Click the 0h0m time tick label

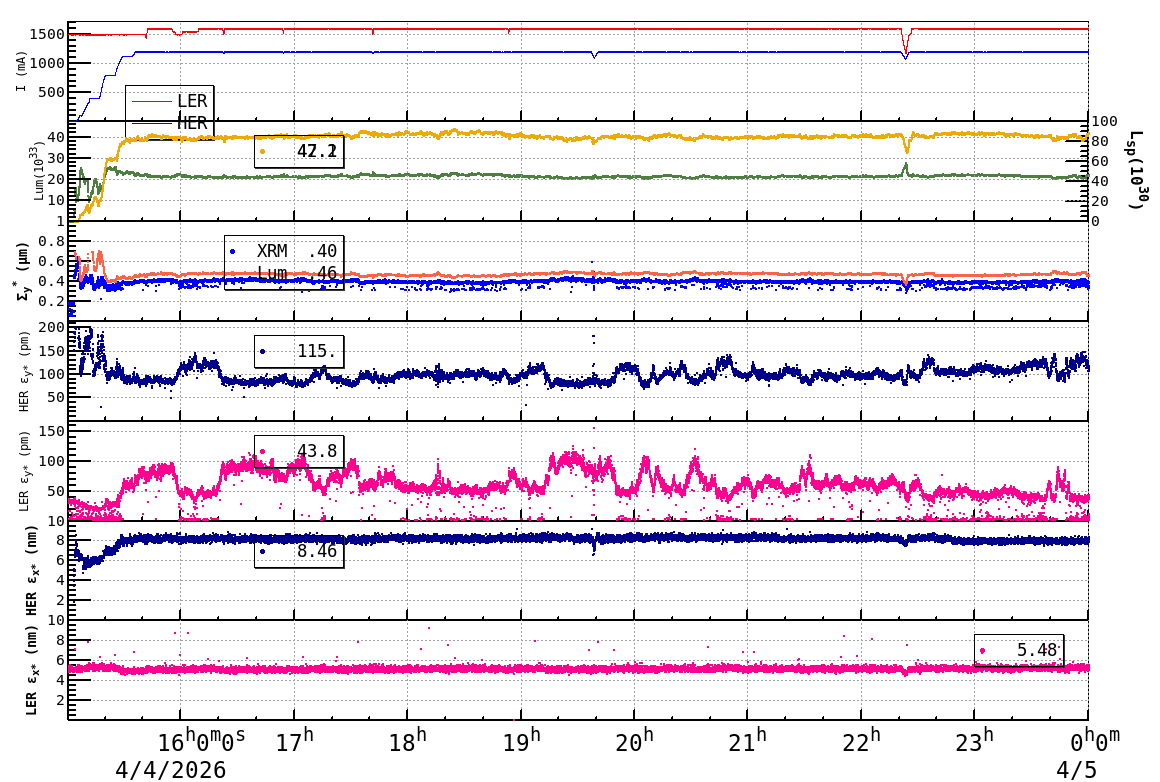pos(1096,740)
